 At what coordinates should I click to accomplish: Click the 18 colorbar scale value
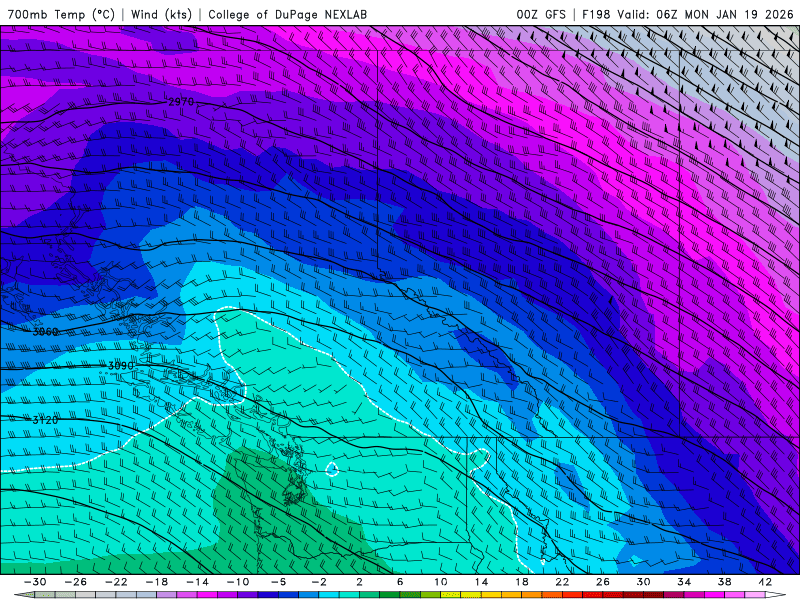click(x=521, y=582)
